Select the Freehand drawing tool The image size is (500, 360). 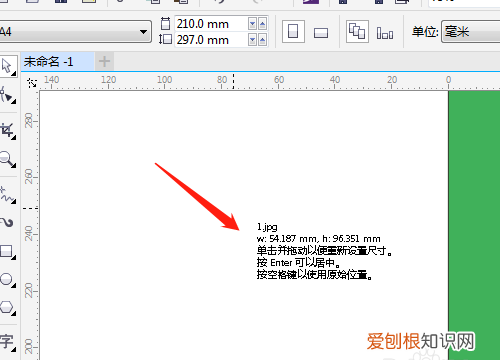pos(8,195)
